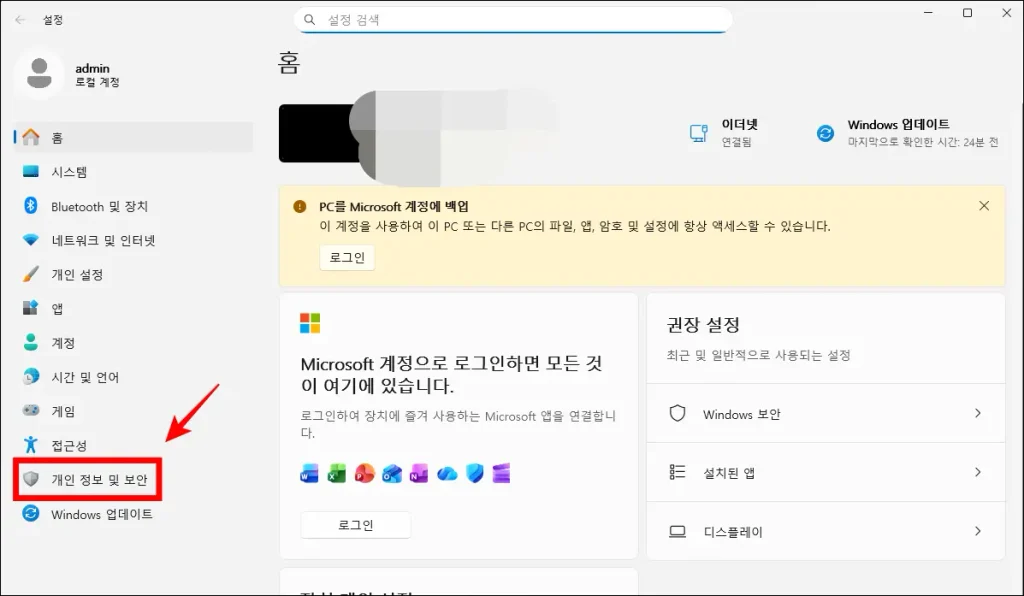Open the 설치된 앱 chevron

(978, 472)
